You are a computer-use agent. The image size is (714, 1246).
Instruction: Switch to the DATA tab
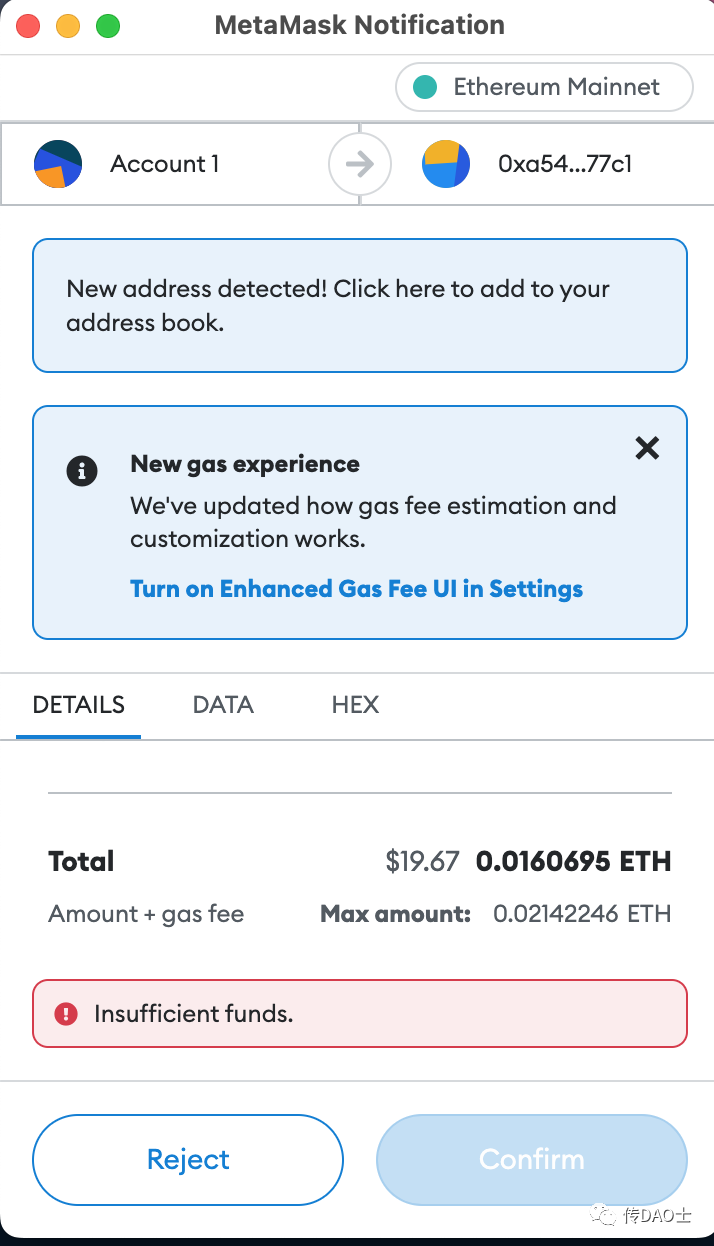tap(223, 704)
